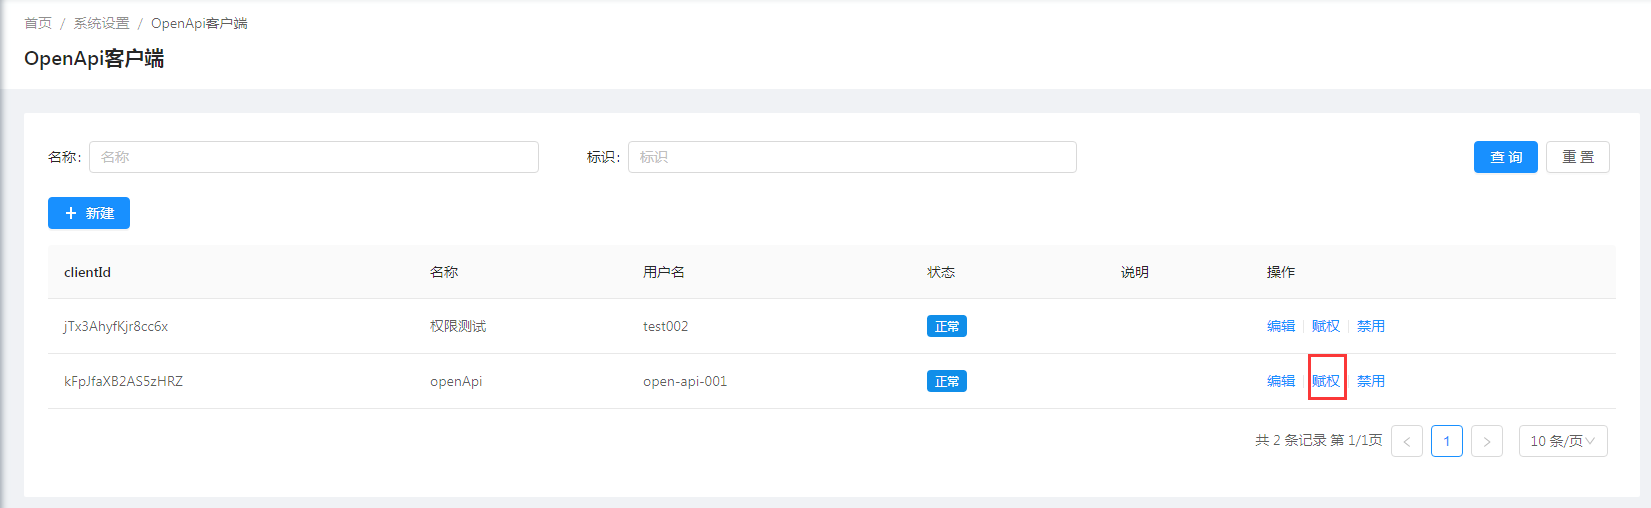
Task: Open the 10 条/页 page size dropdown
Action: (1562, 441)
